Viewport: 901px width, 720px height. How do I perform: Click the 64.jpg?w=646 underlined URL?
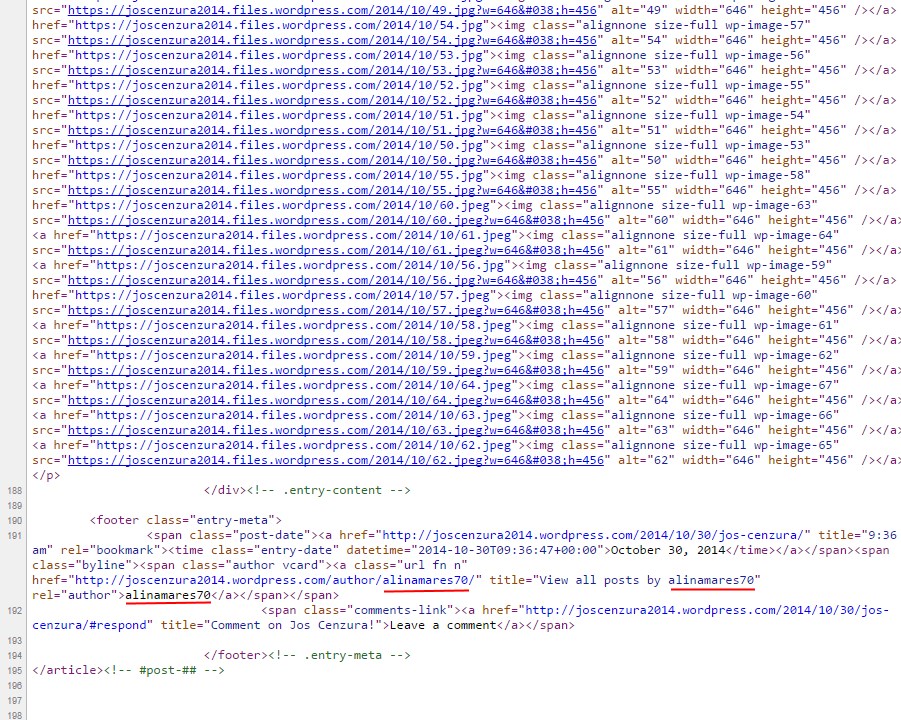(x=336, y=400)
